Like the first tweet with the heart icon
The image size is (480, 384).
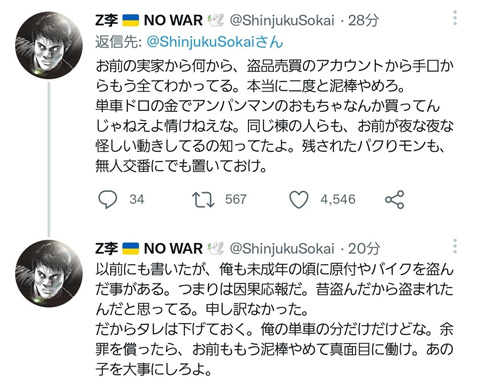click(298, 199)
